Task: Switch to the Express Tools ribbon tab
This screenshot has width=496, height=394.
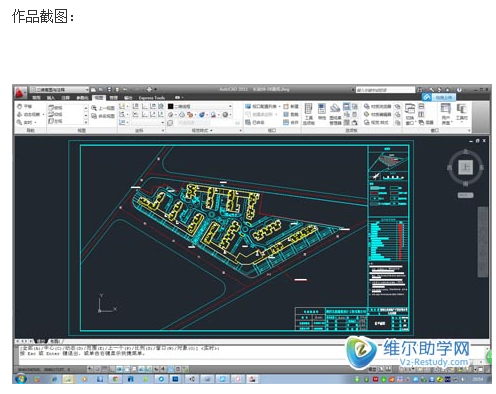Action: click(151, 98)
